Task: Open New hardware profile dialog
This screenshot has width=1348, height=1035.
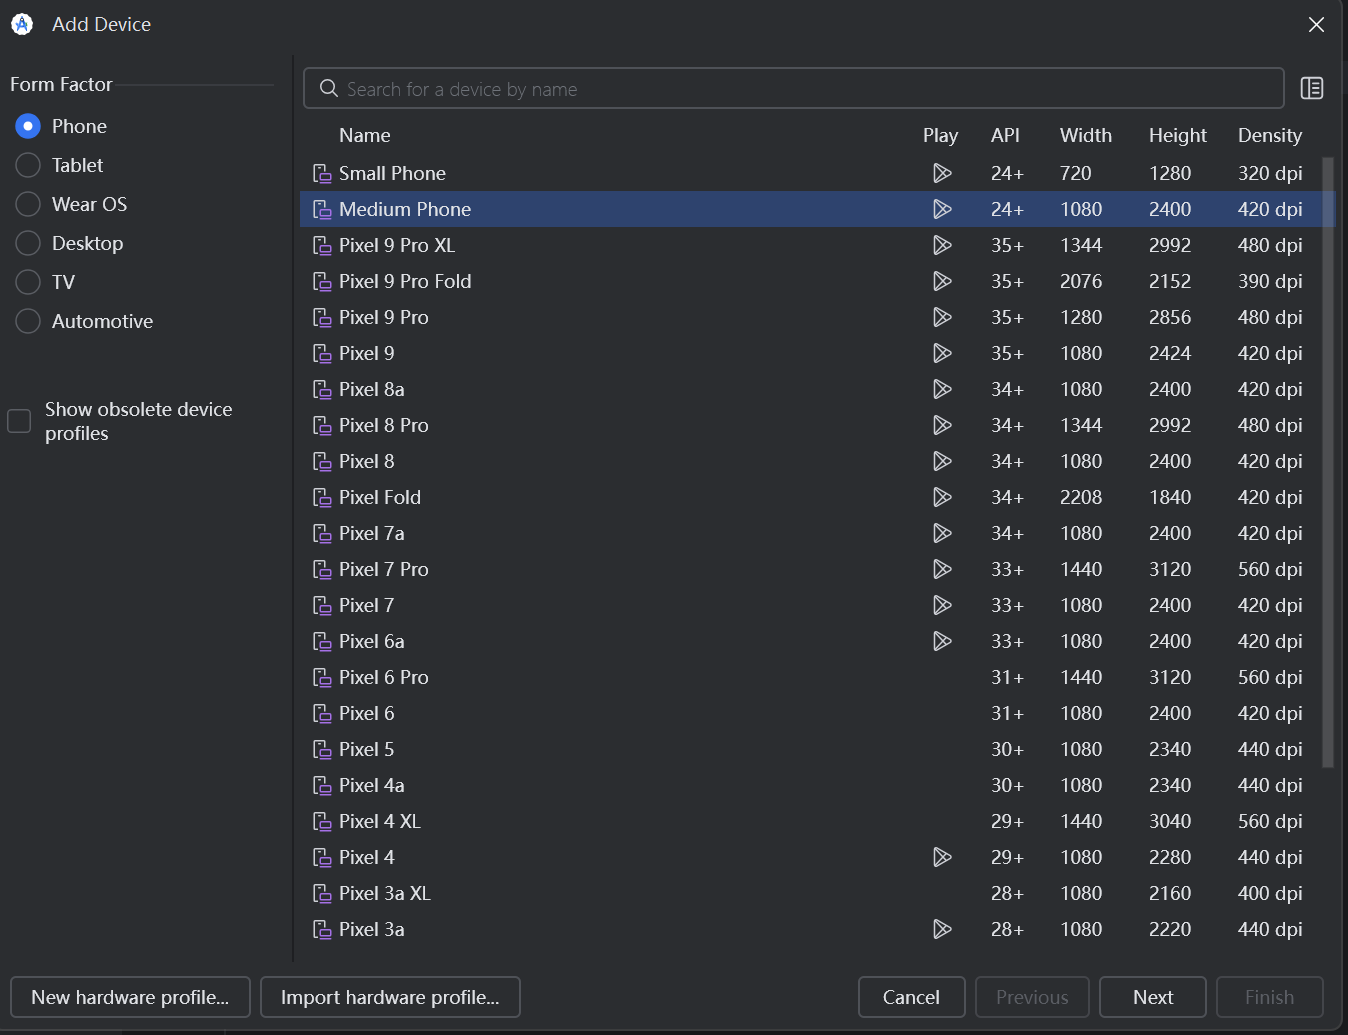Action: tap(130, 997)
